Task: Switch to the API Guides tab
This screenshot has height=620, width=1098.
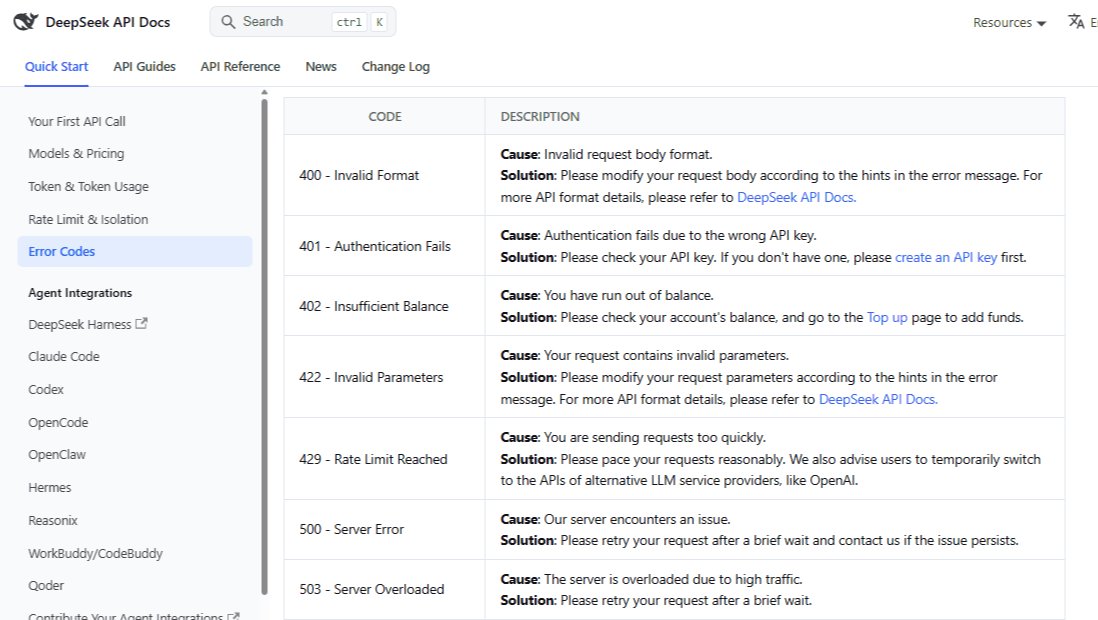Action: click(x=144, y=67)
